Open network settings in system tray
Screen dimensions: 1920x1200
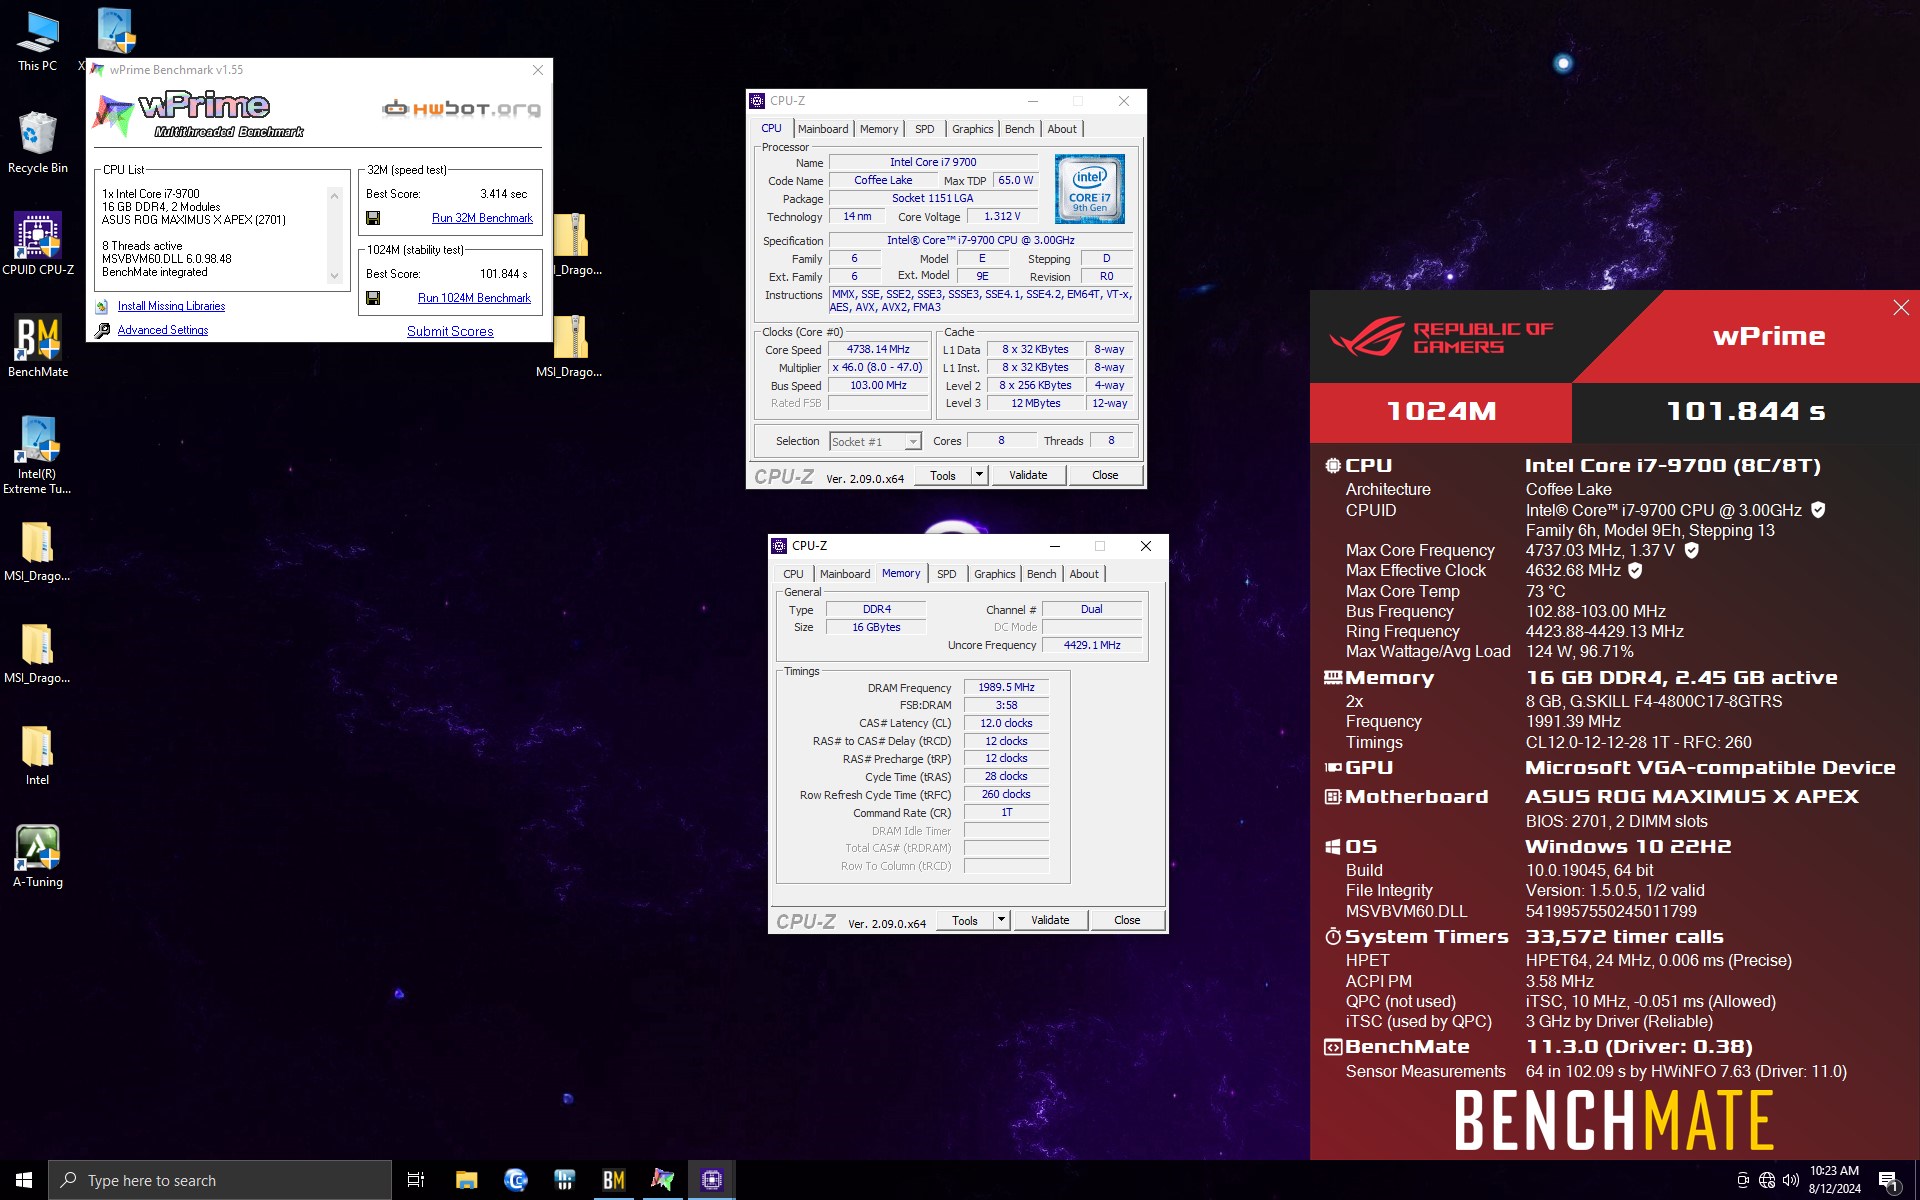[1767, 1180]
